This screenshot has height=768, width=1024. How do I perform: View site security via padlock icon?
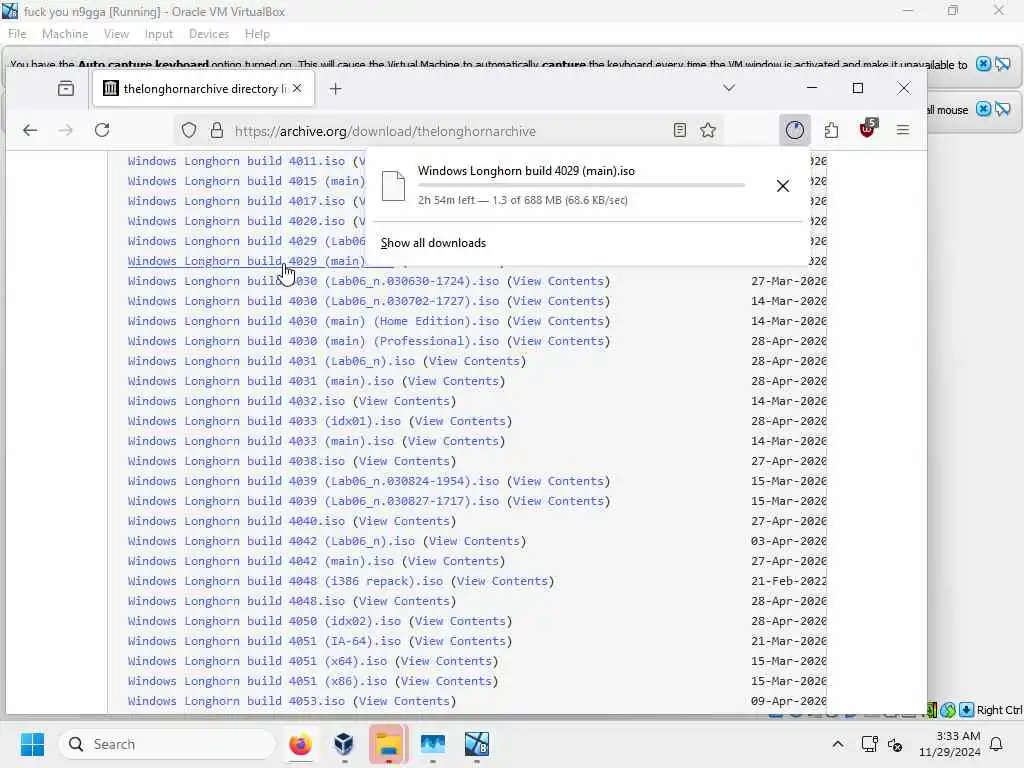click(x=217, y=131)
